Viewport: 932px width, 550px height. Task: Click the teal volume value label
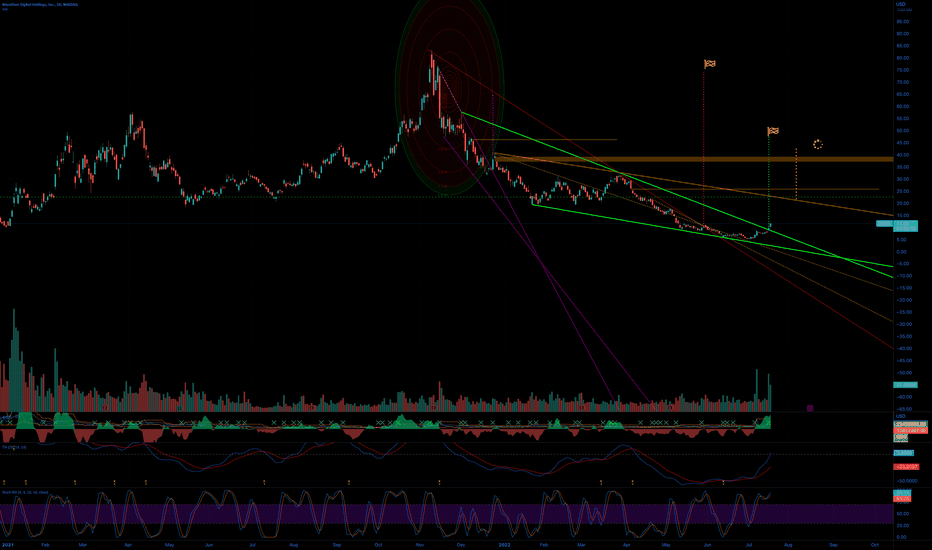(905, 385)
